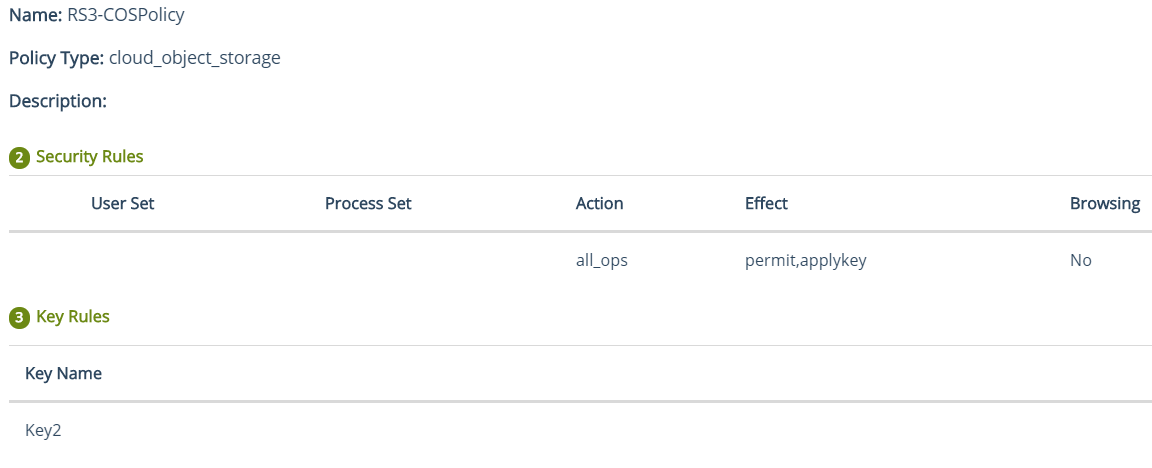The width and height of the screenshot is (1152, 468).
Task: Select the Key Rules section heading
Action: click(x=73, y=317)
